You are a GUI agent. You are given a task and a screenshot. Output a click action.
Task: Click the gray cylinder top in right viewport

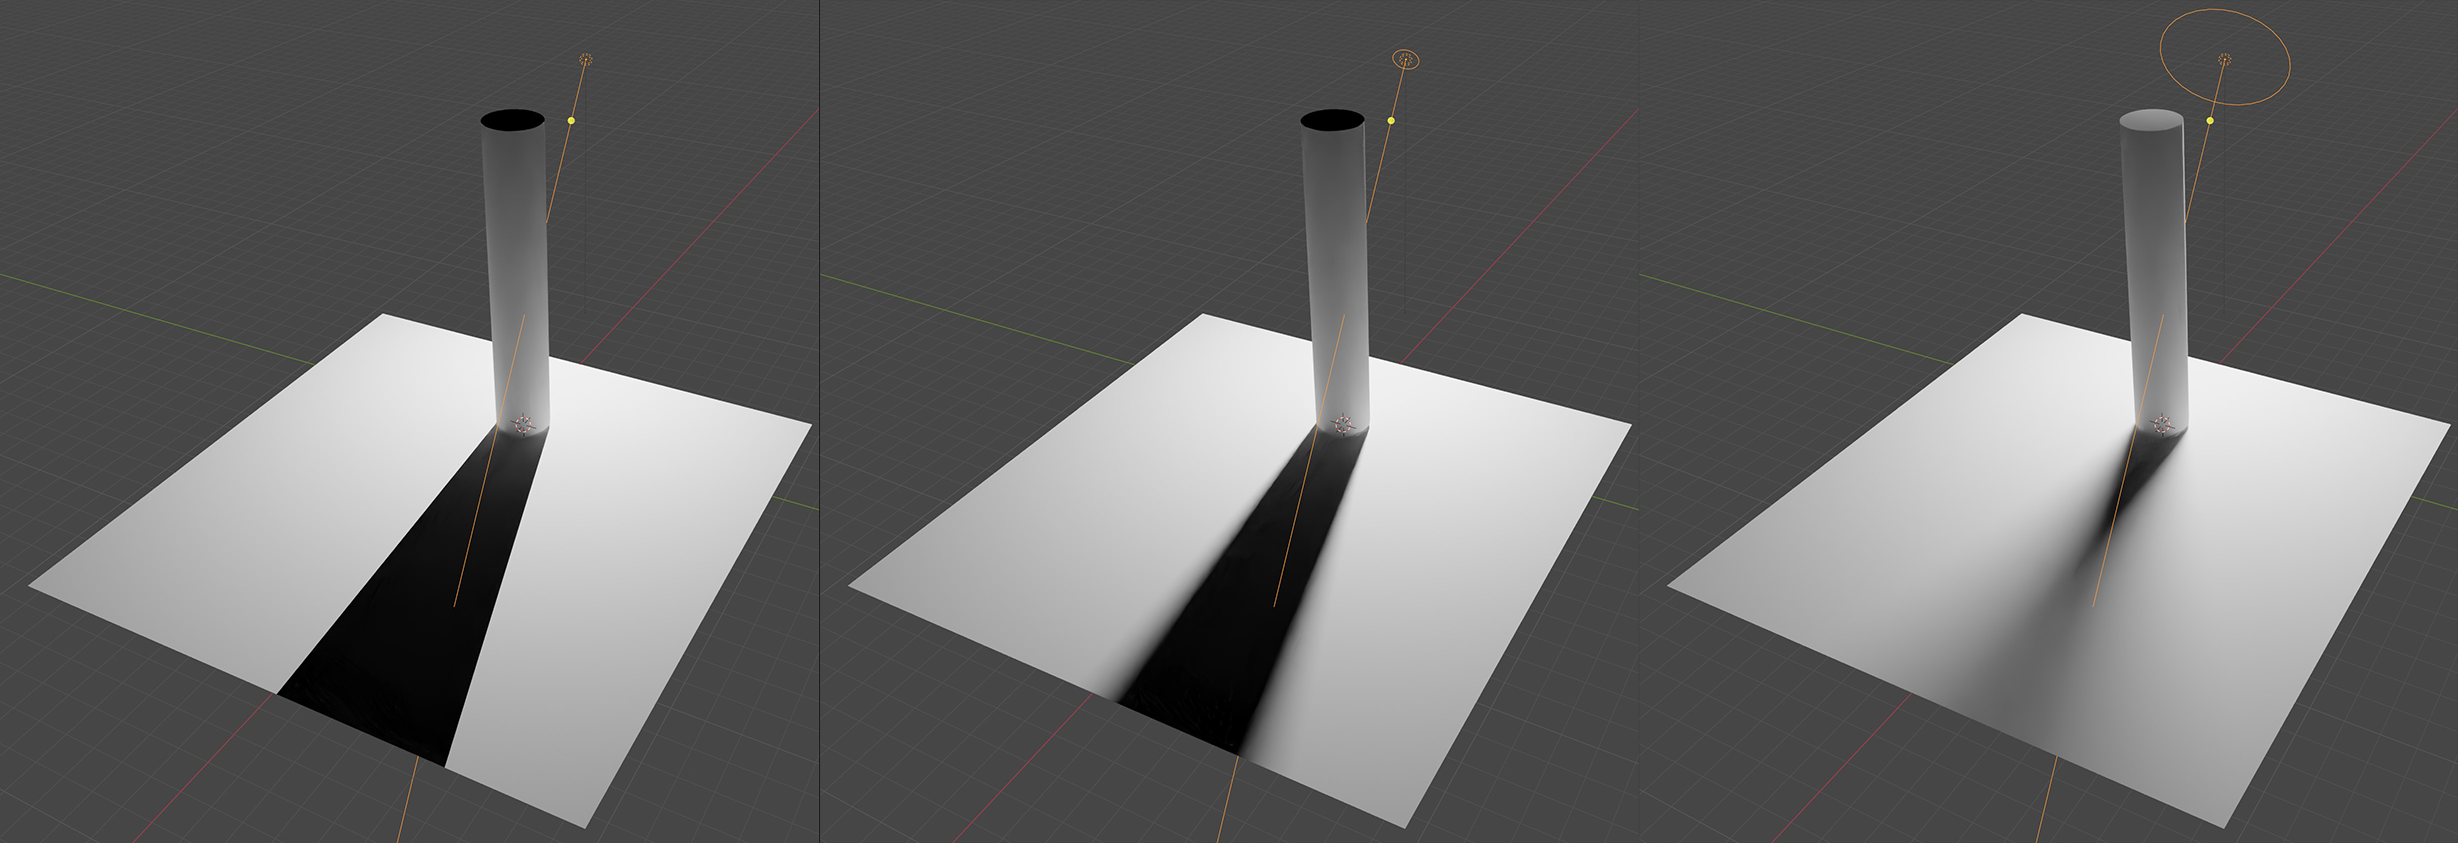tap(2152, 120)
